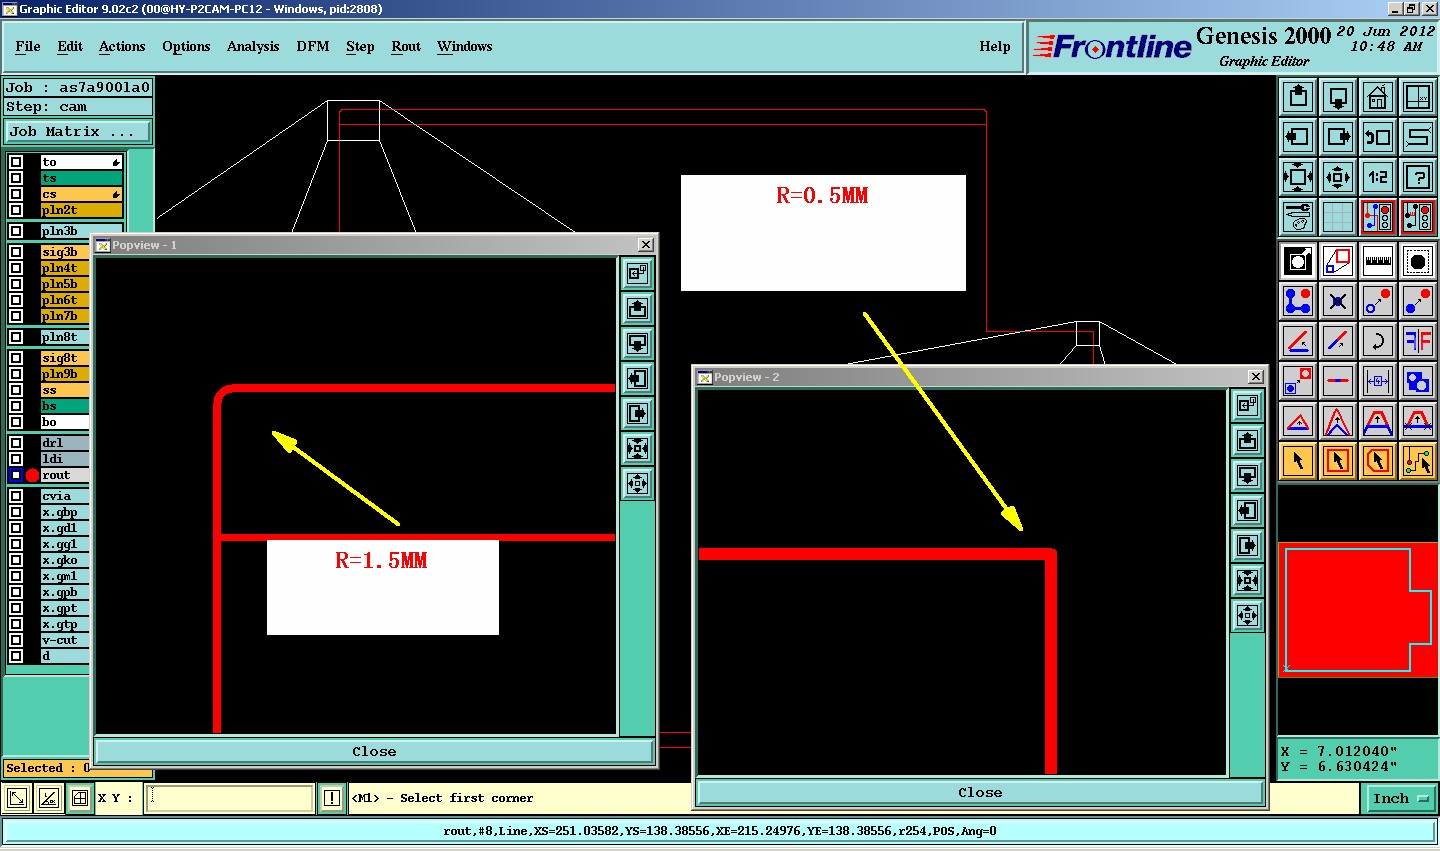The image size is (1440, 851).
Task: Click the X Y coordinate input field
Action: click(x=230, y=798)
